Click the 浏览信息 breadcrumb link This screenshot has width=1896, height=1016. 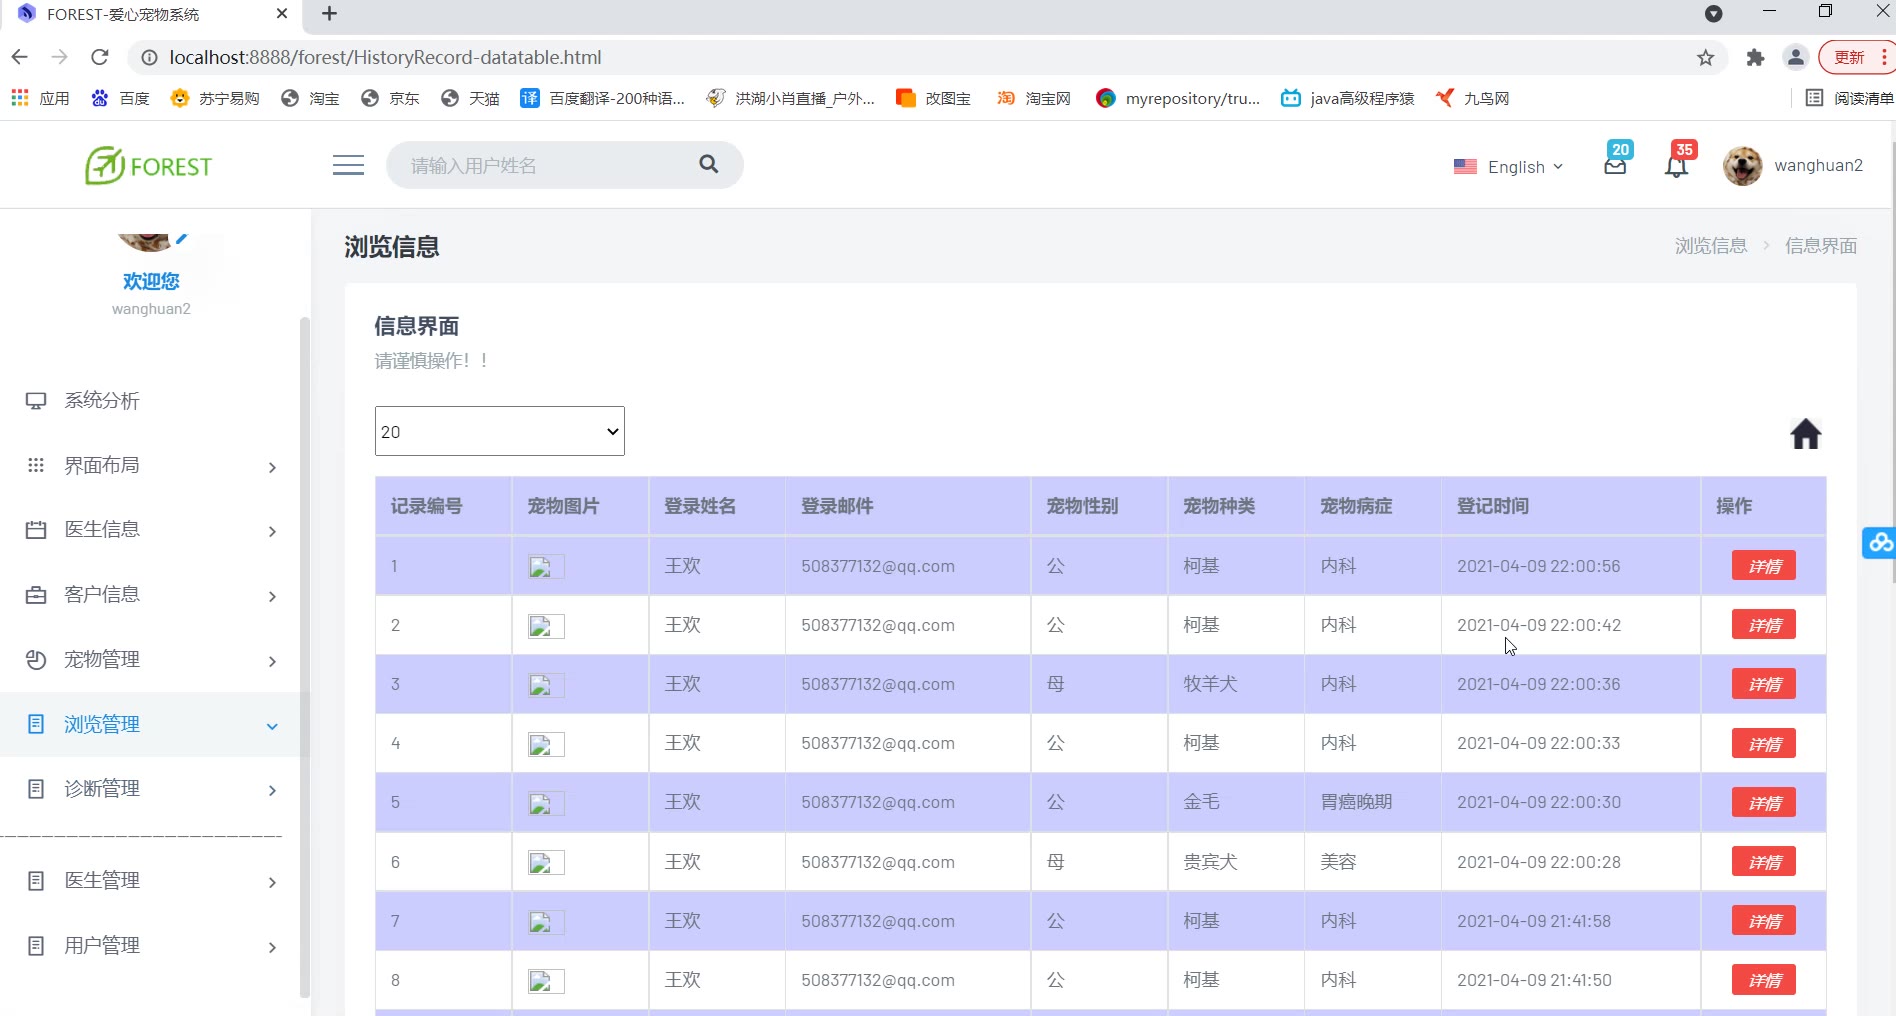(x=1711, y=246)
